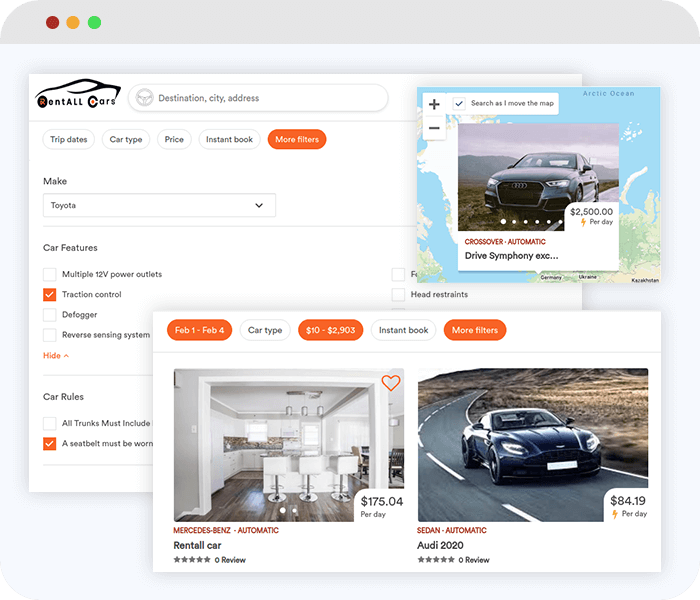Open the $10 - $2,903 price filter
The image size is (700, 600).
point(331,330)
